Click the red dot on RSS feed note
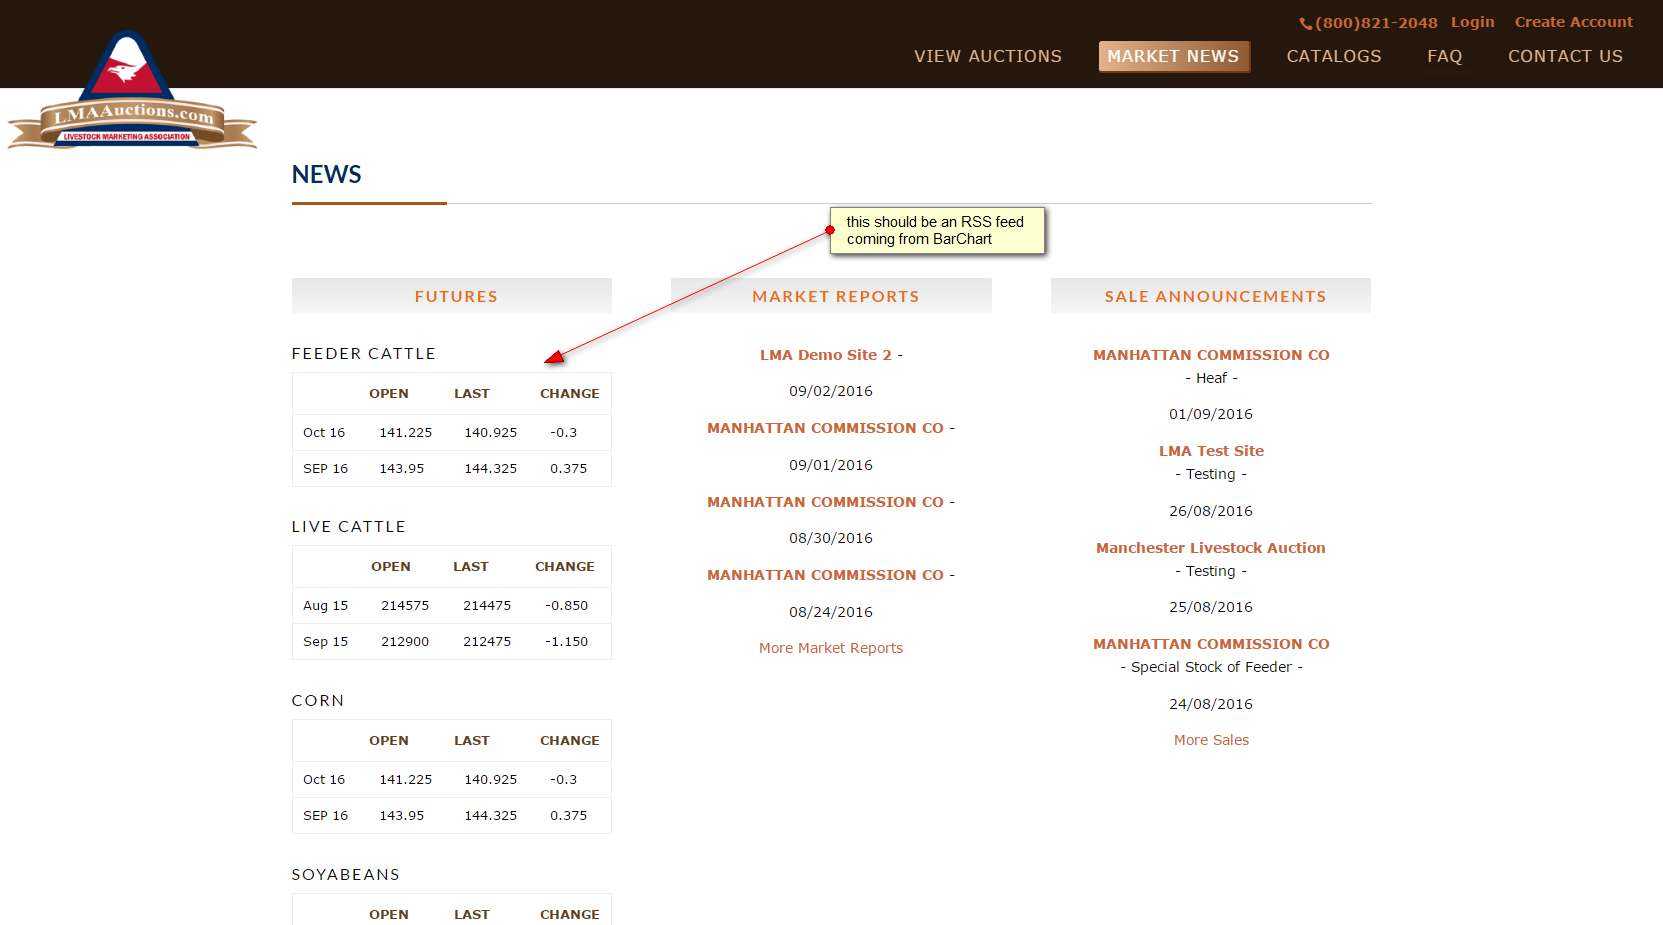 [x=830, y=230]
